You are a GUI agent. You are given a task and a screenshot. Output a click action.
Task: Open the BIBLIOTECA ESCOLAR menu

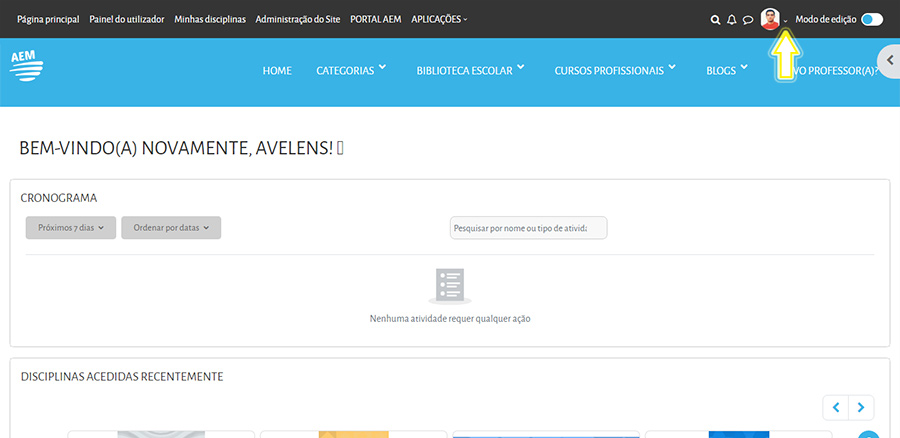[x=470, y=71]
